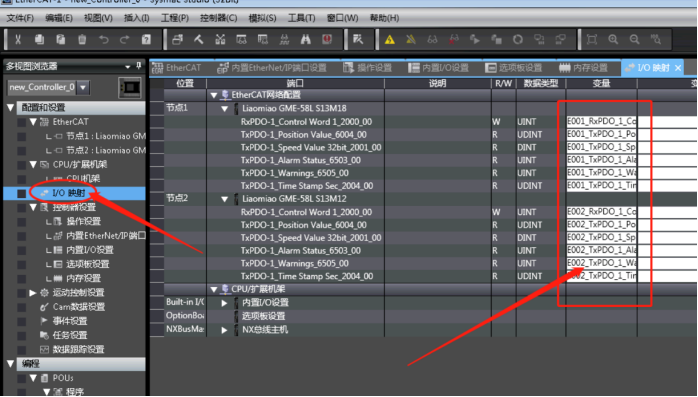Expand the NX总线主机 row
The height and width of the screenshot is (397, 698).
pos(224,330)
